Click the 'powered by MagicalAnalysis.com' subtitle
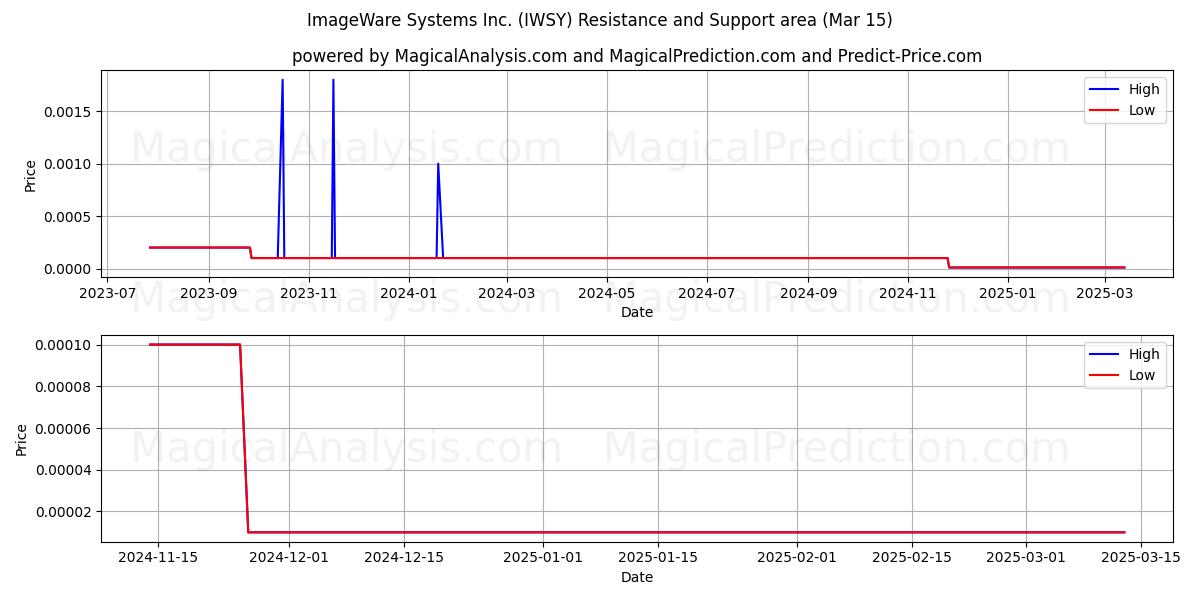This screenshot has width=1200, height=600. pos(637,56)
